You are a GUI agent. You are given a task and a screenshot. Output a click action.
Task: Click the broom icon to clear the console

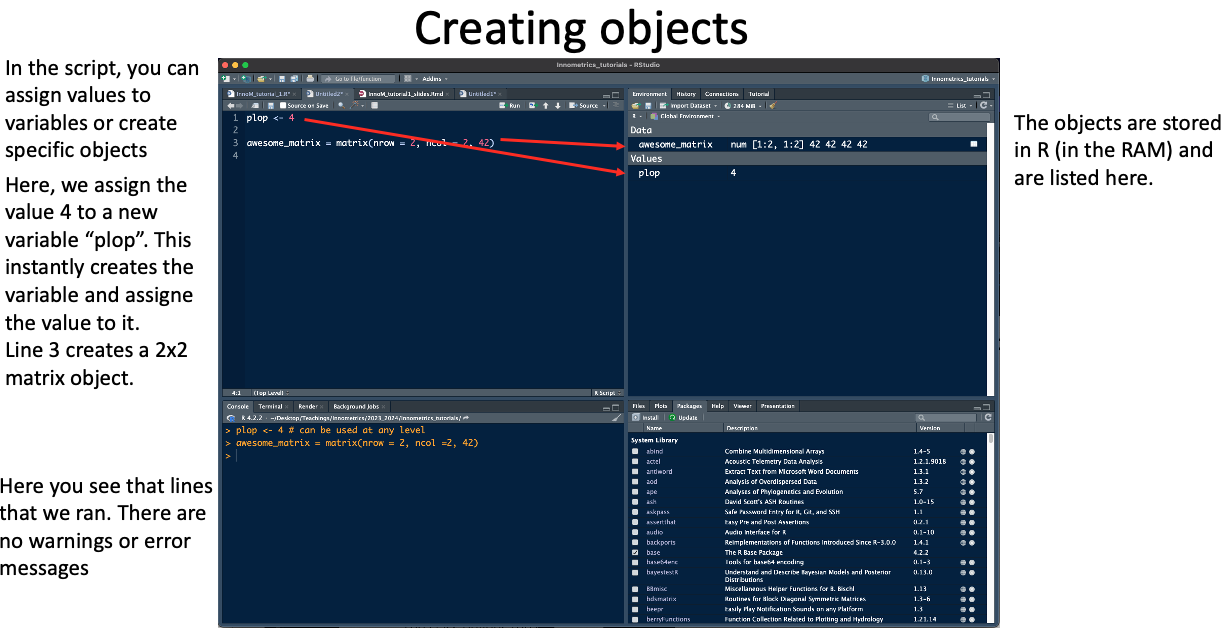[614, 417]
